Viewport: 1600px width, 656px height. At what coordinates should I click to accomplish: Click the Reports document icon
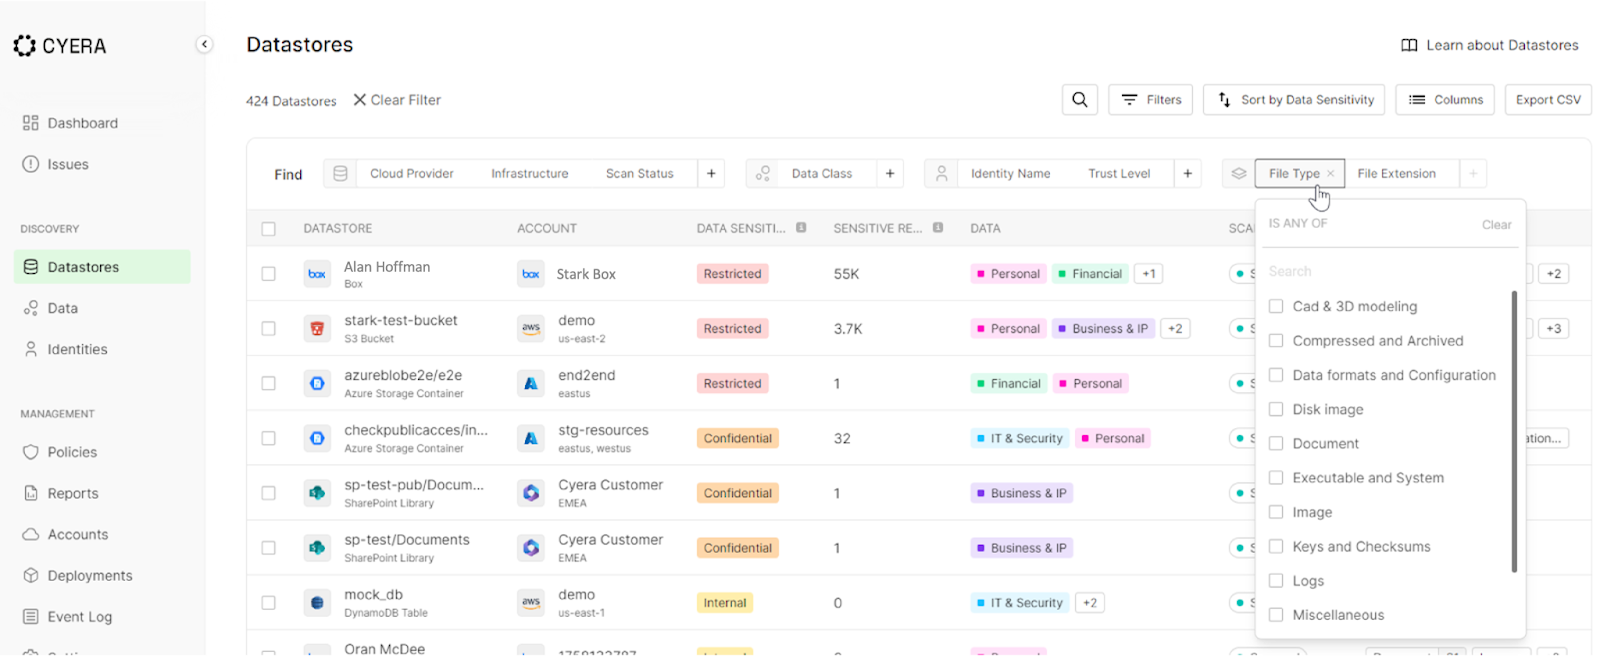click(x=31, y=493)
